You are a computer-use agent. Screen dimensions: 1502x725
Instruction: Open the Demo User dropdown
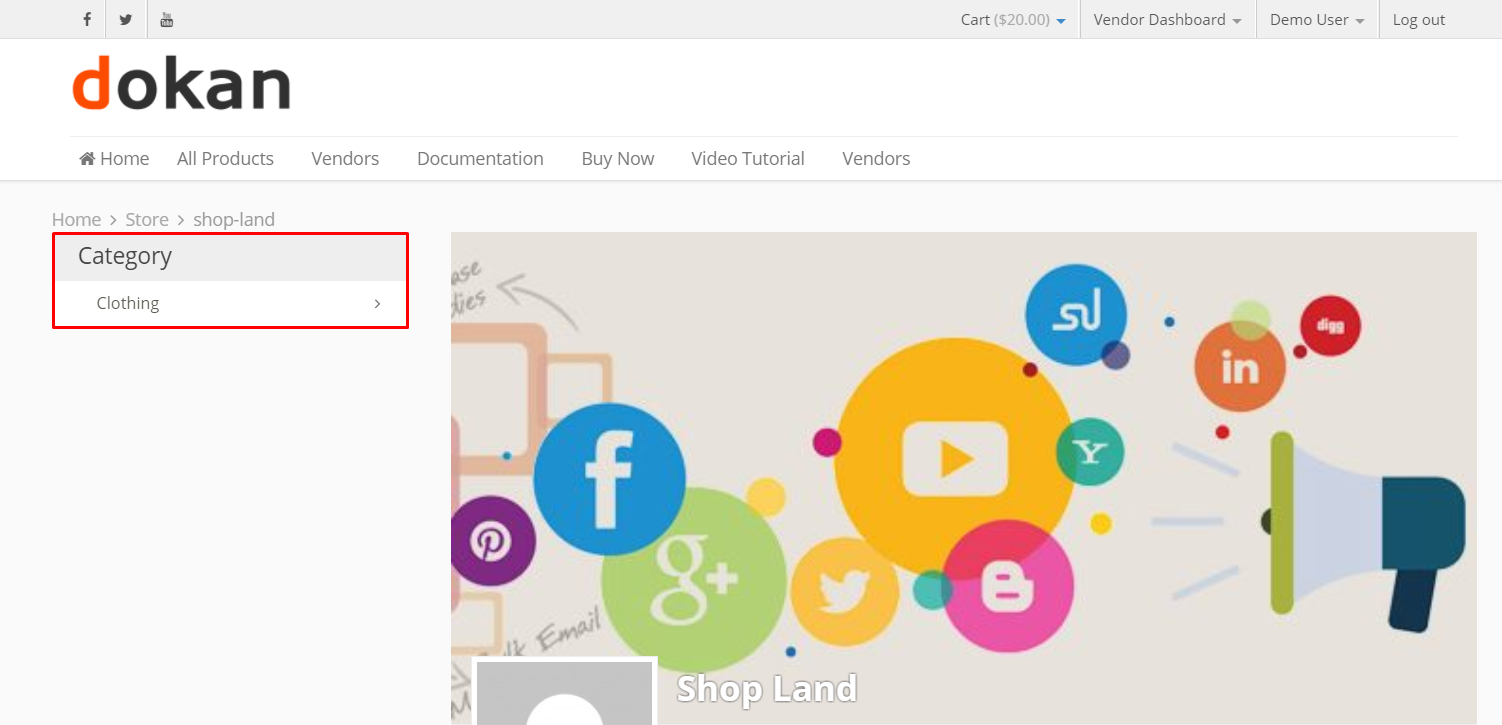1317,20
